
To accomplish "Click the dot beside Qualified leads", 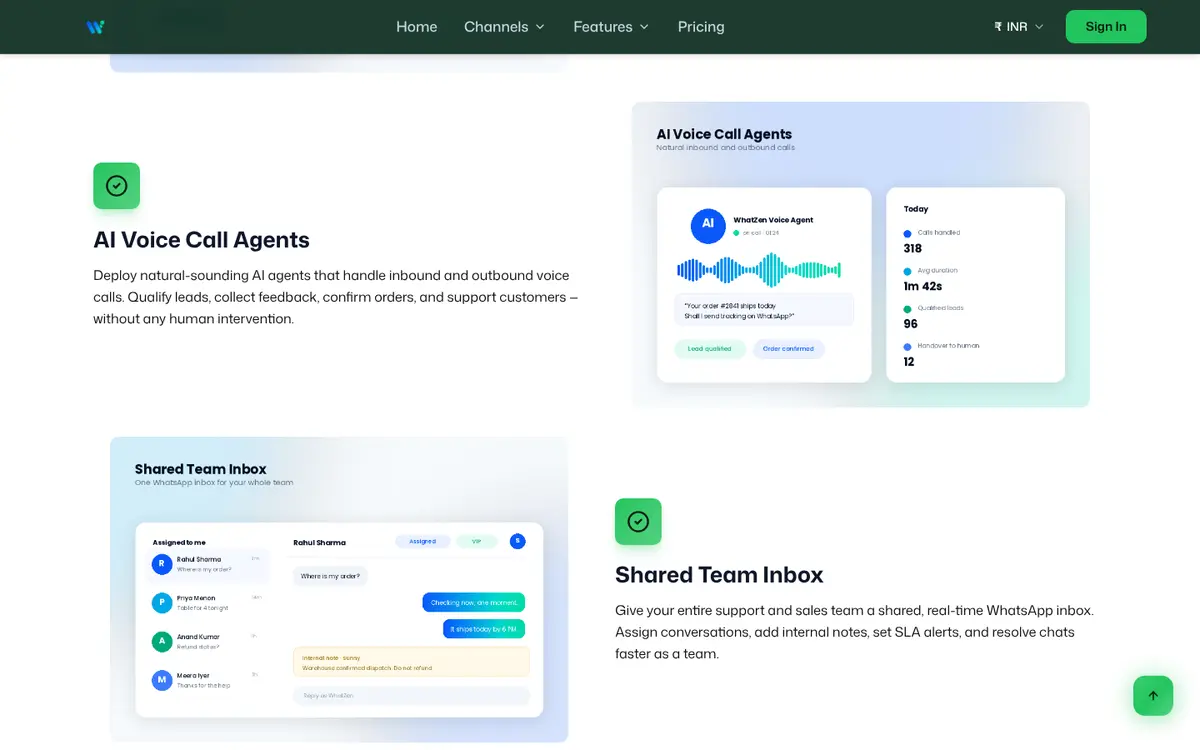I will (908, 309).
